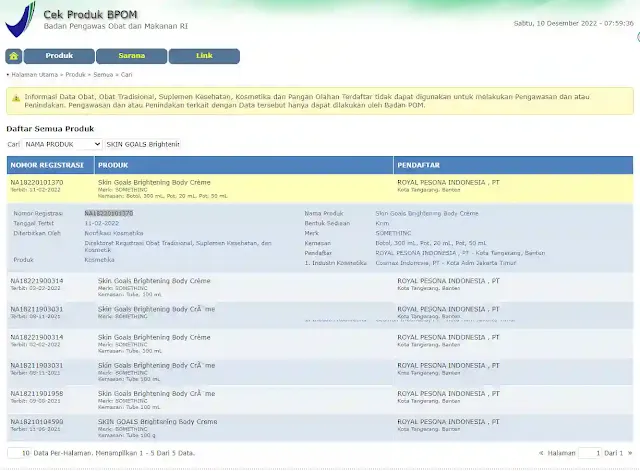
Task: Click the green home icon button
Action: tap(13, 56)
